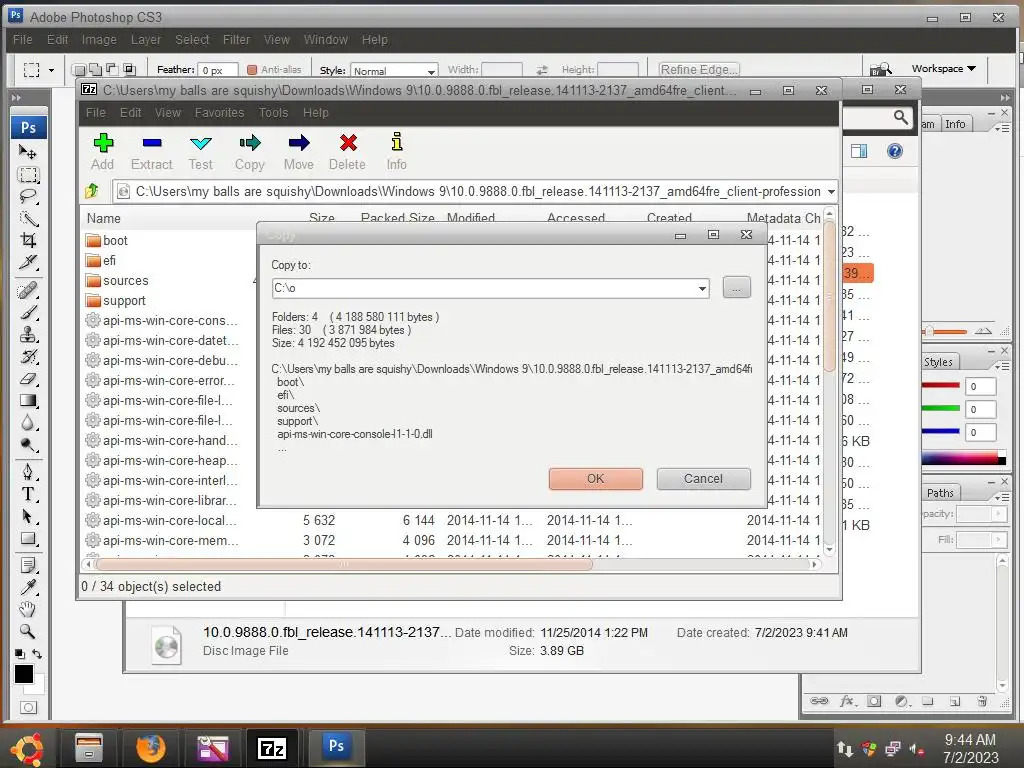The width and height of the screenshot is (1024, 768).
Task: Click the Move icon in 7-Zip toolbar
Action: tap(298, 152)
